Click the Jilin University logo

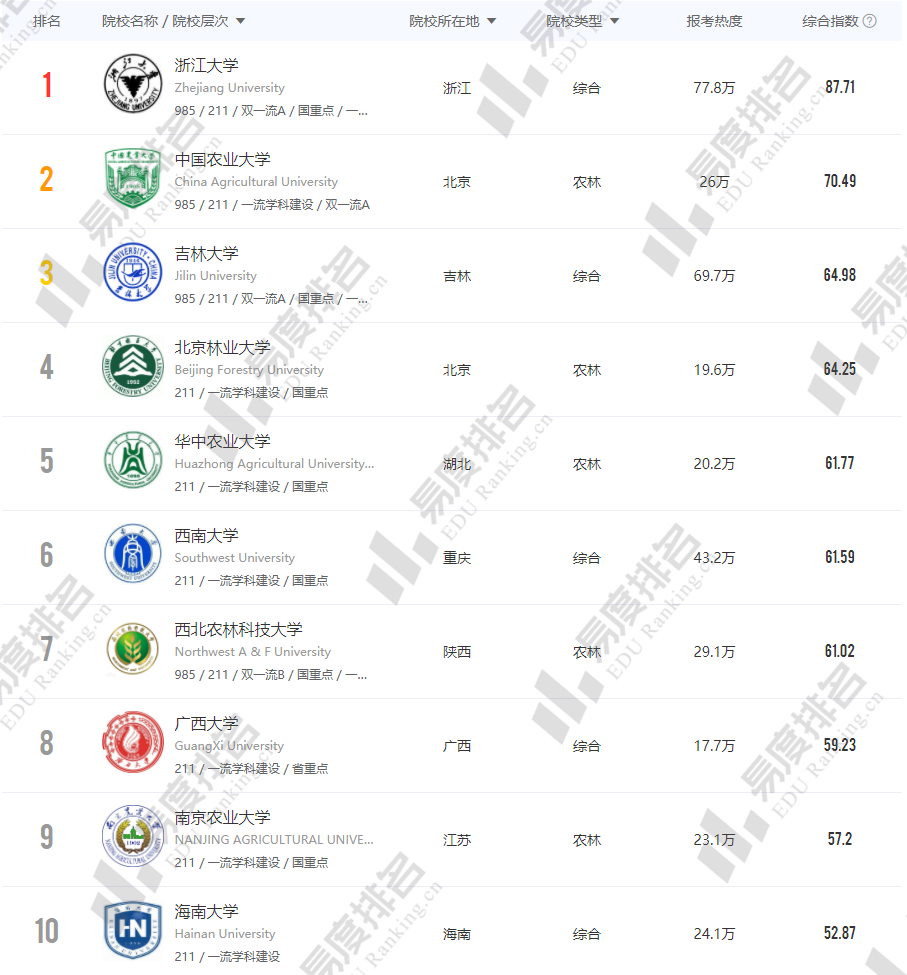click(133, 273)
